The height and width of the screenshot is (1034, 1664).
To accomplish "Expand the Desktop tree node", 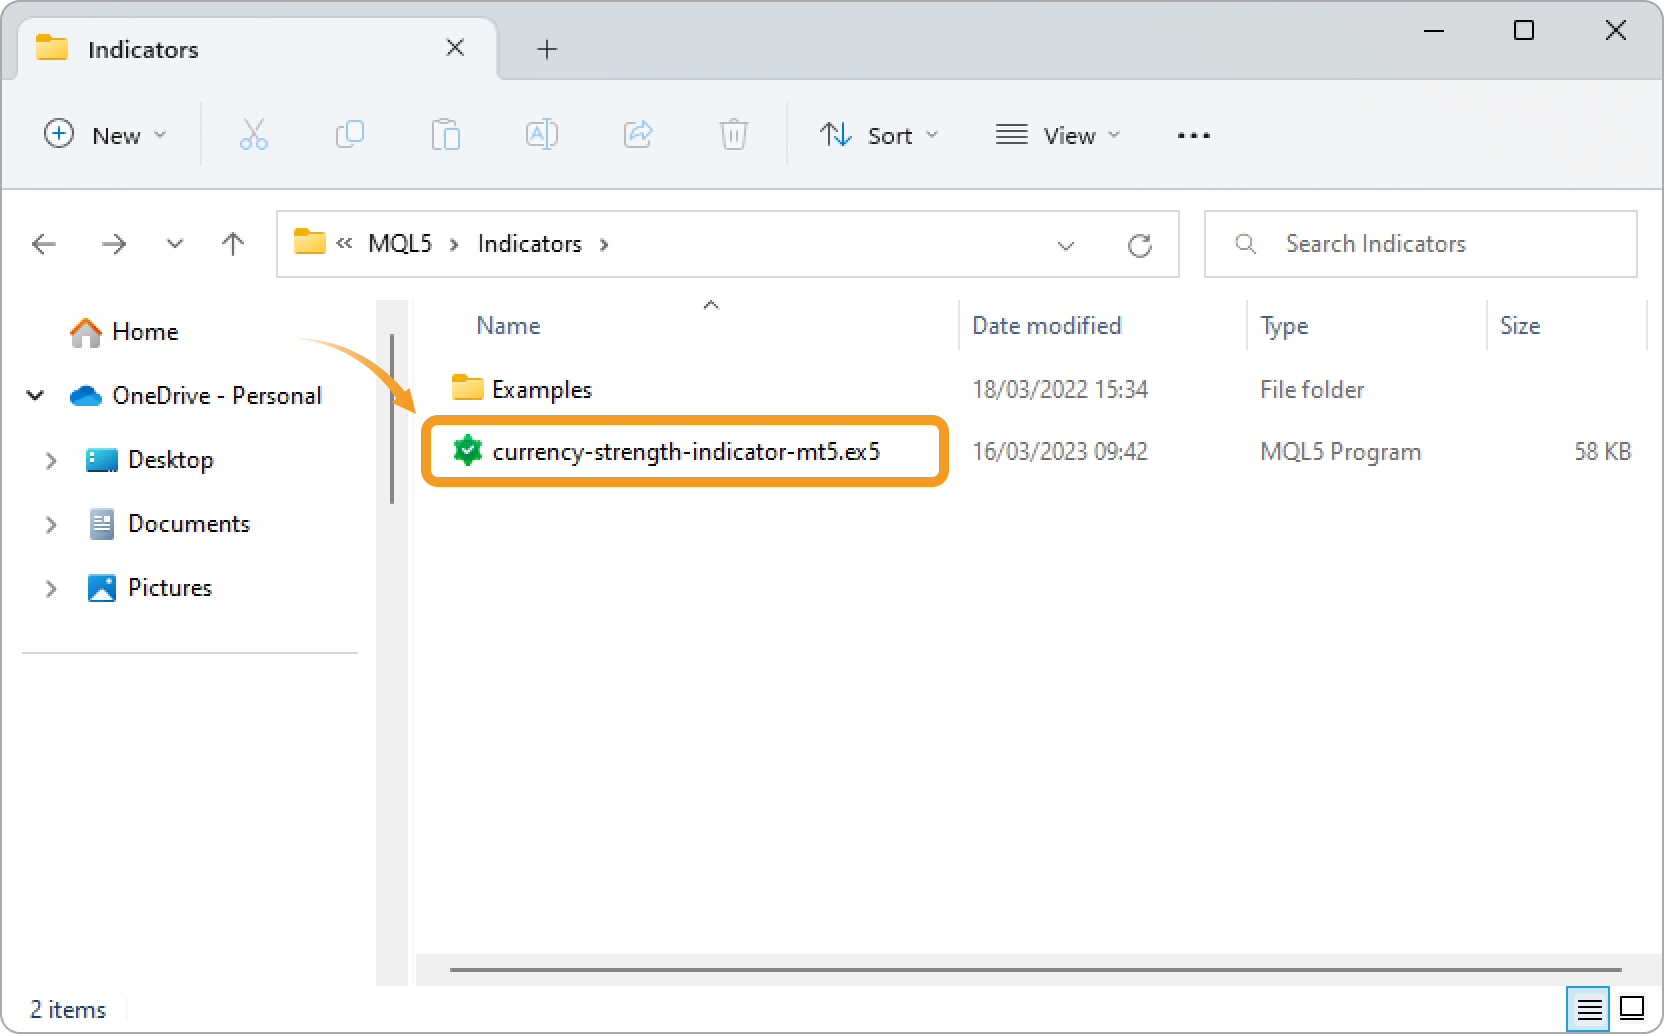I will point(51,460).
